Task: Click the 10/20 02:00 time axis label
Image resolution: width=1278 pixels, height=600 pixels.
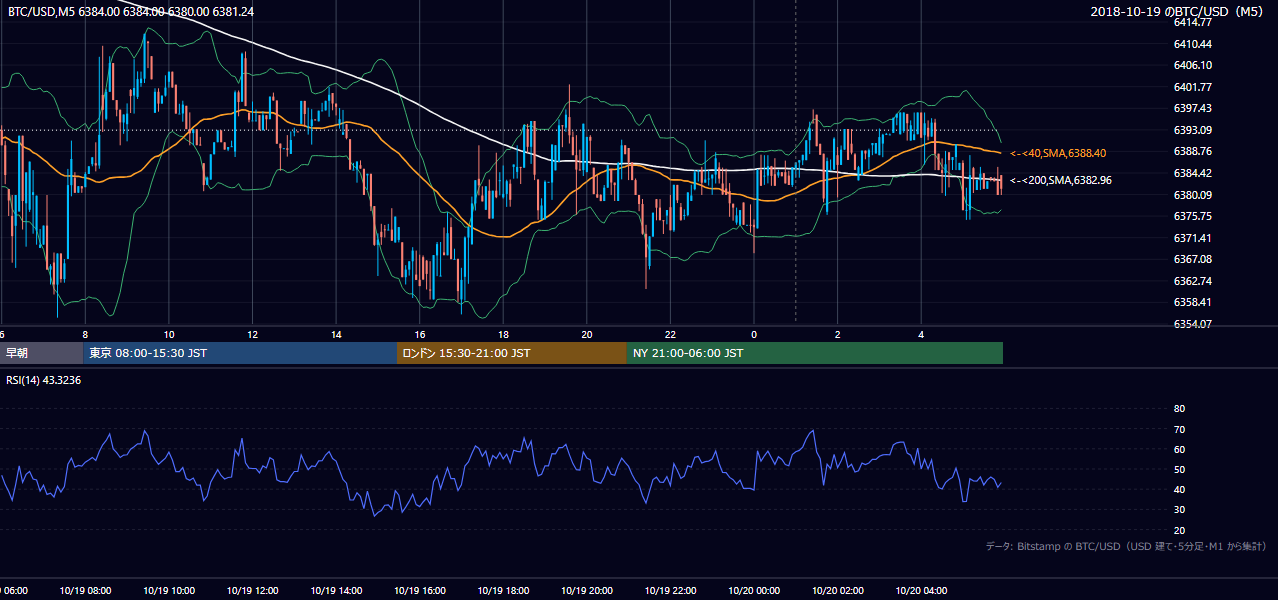Action: [838, 591]
